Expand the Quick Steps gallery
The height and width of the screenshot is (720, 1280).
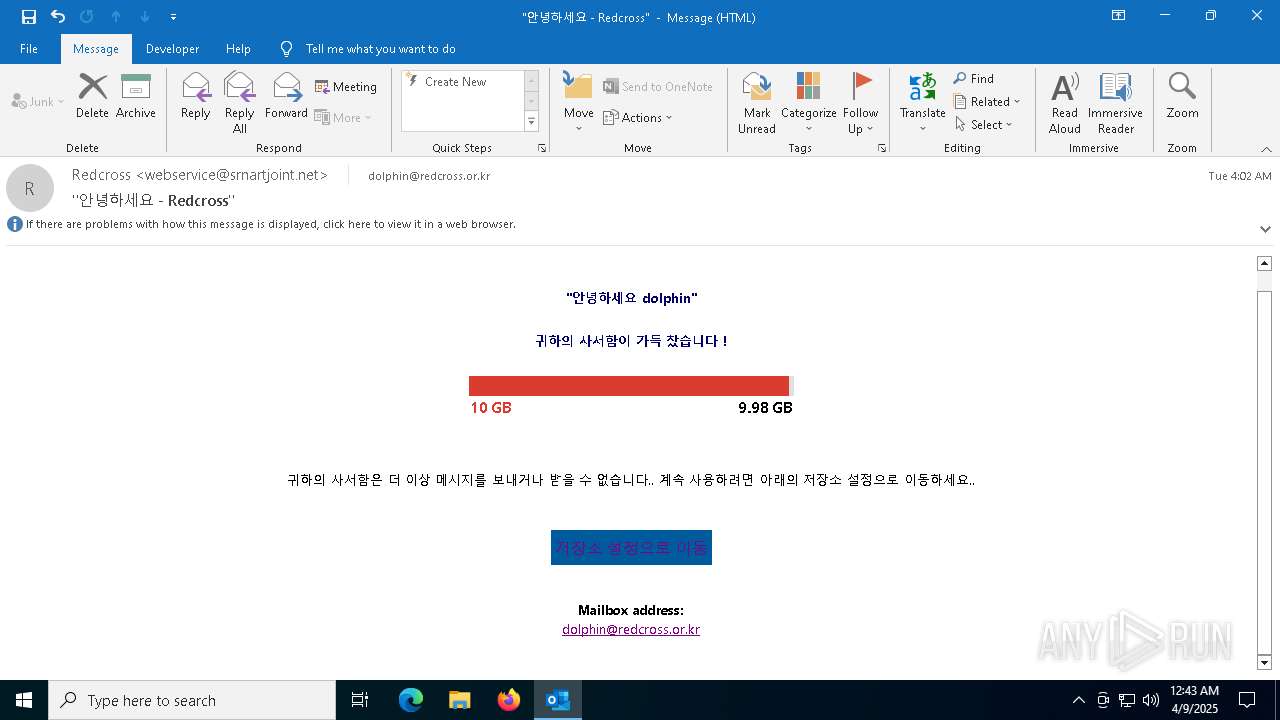[x=532, y=122]
